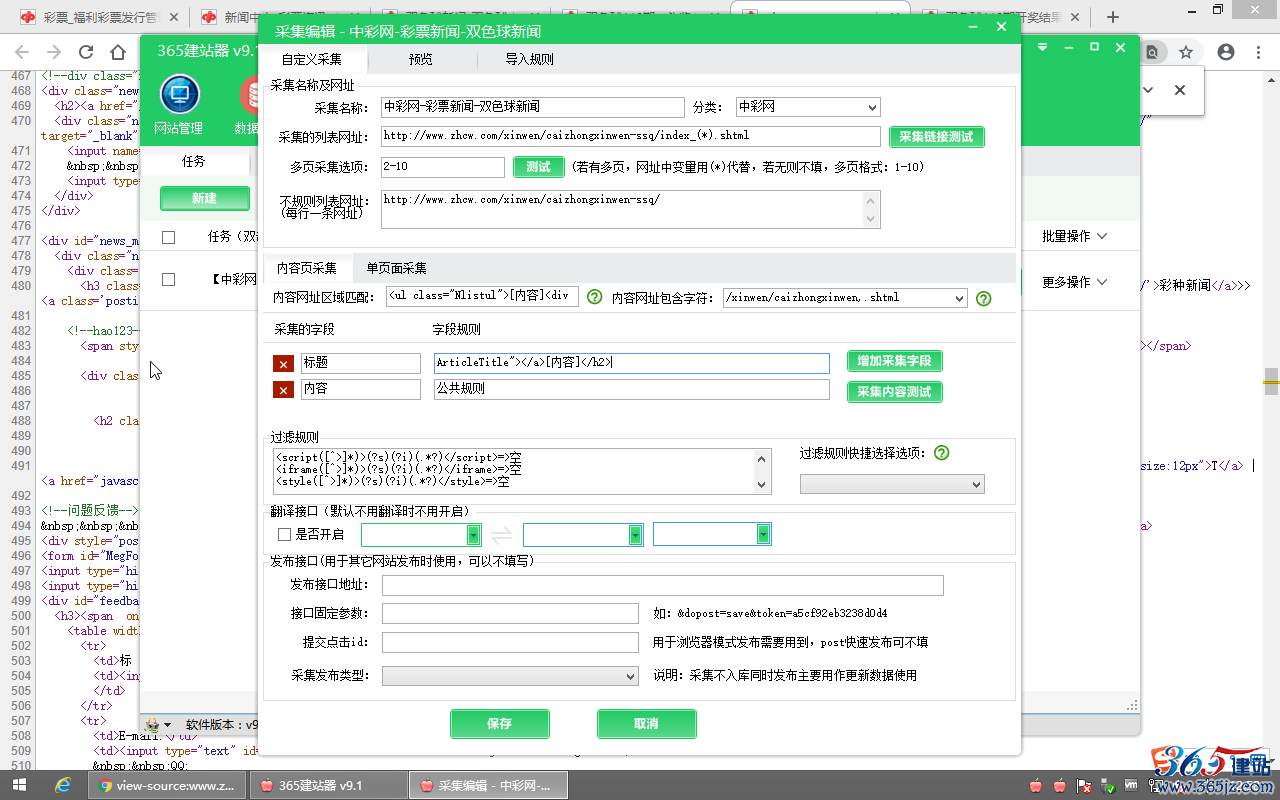
Task: Open the browser profile avatar
Action: 1226,52
